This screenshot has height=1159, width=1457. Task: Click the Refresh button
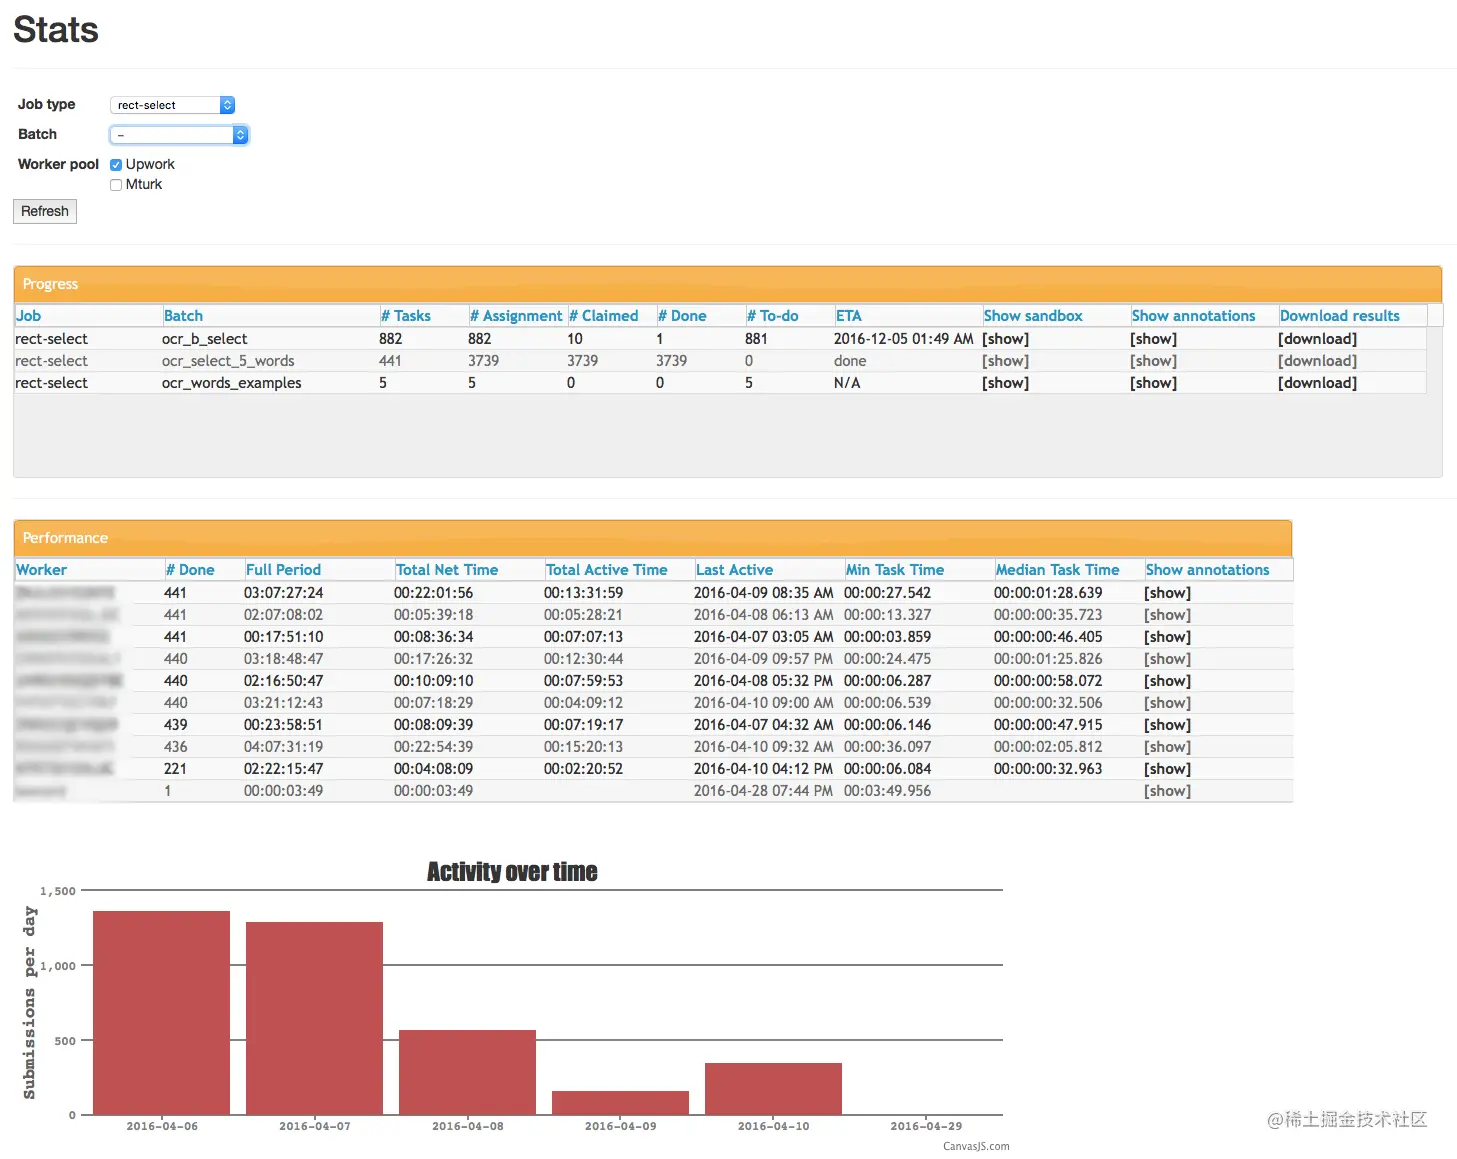click(44, 211)
